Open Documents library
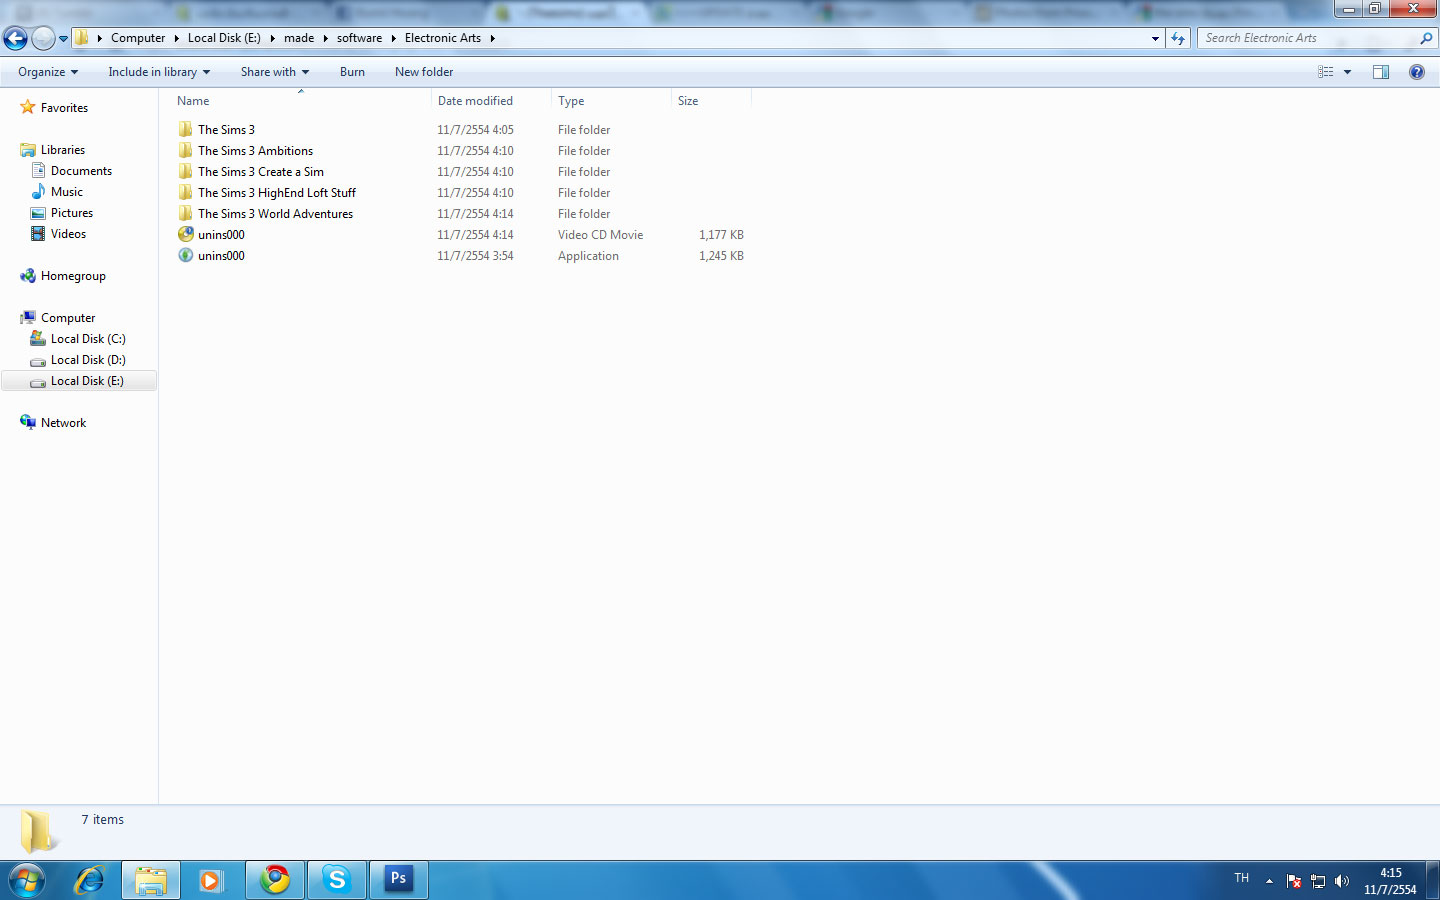 pos(81,171)
